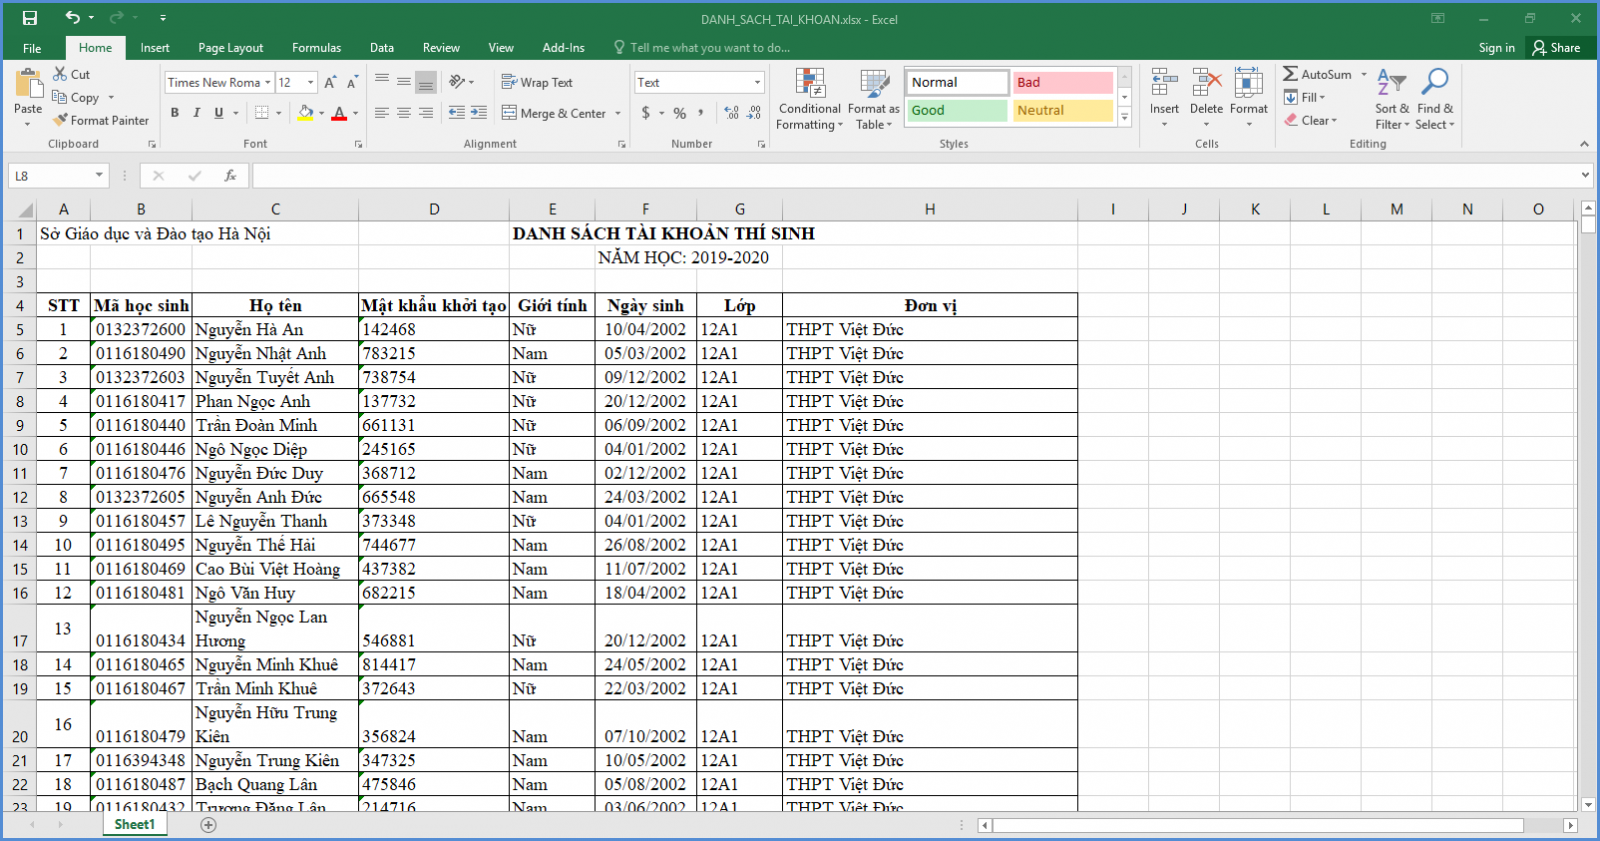
Task: Click the Share button
Action: [1556, 48]
